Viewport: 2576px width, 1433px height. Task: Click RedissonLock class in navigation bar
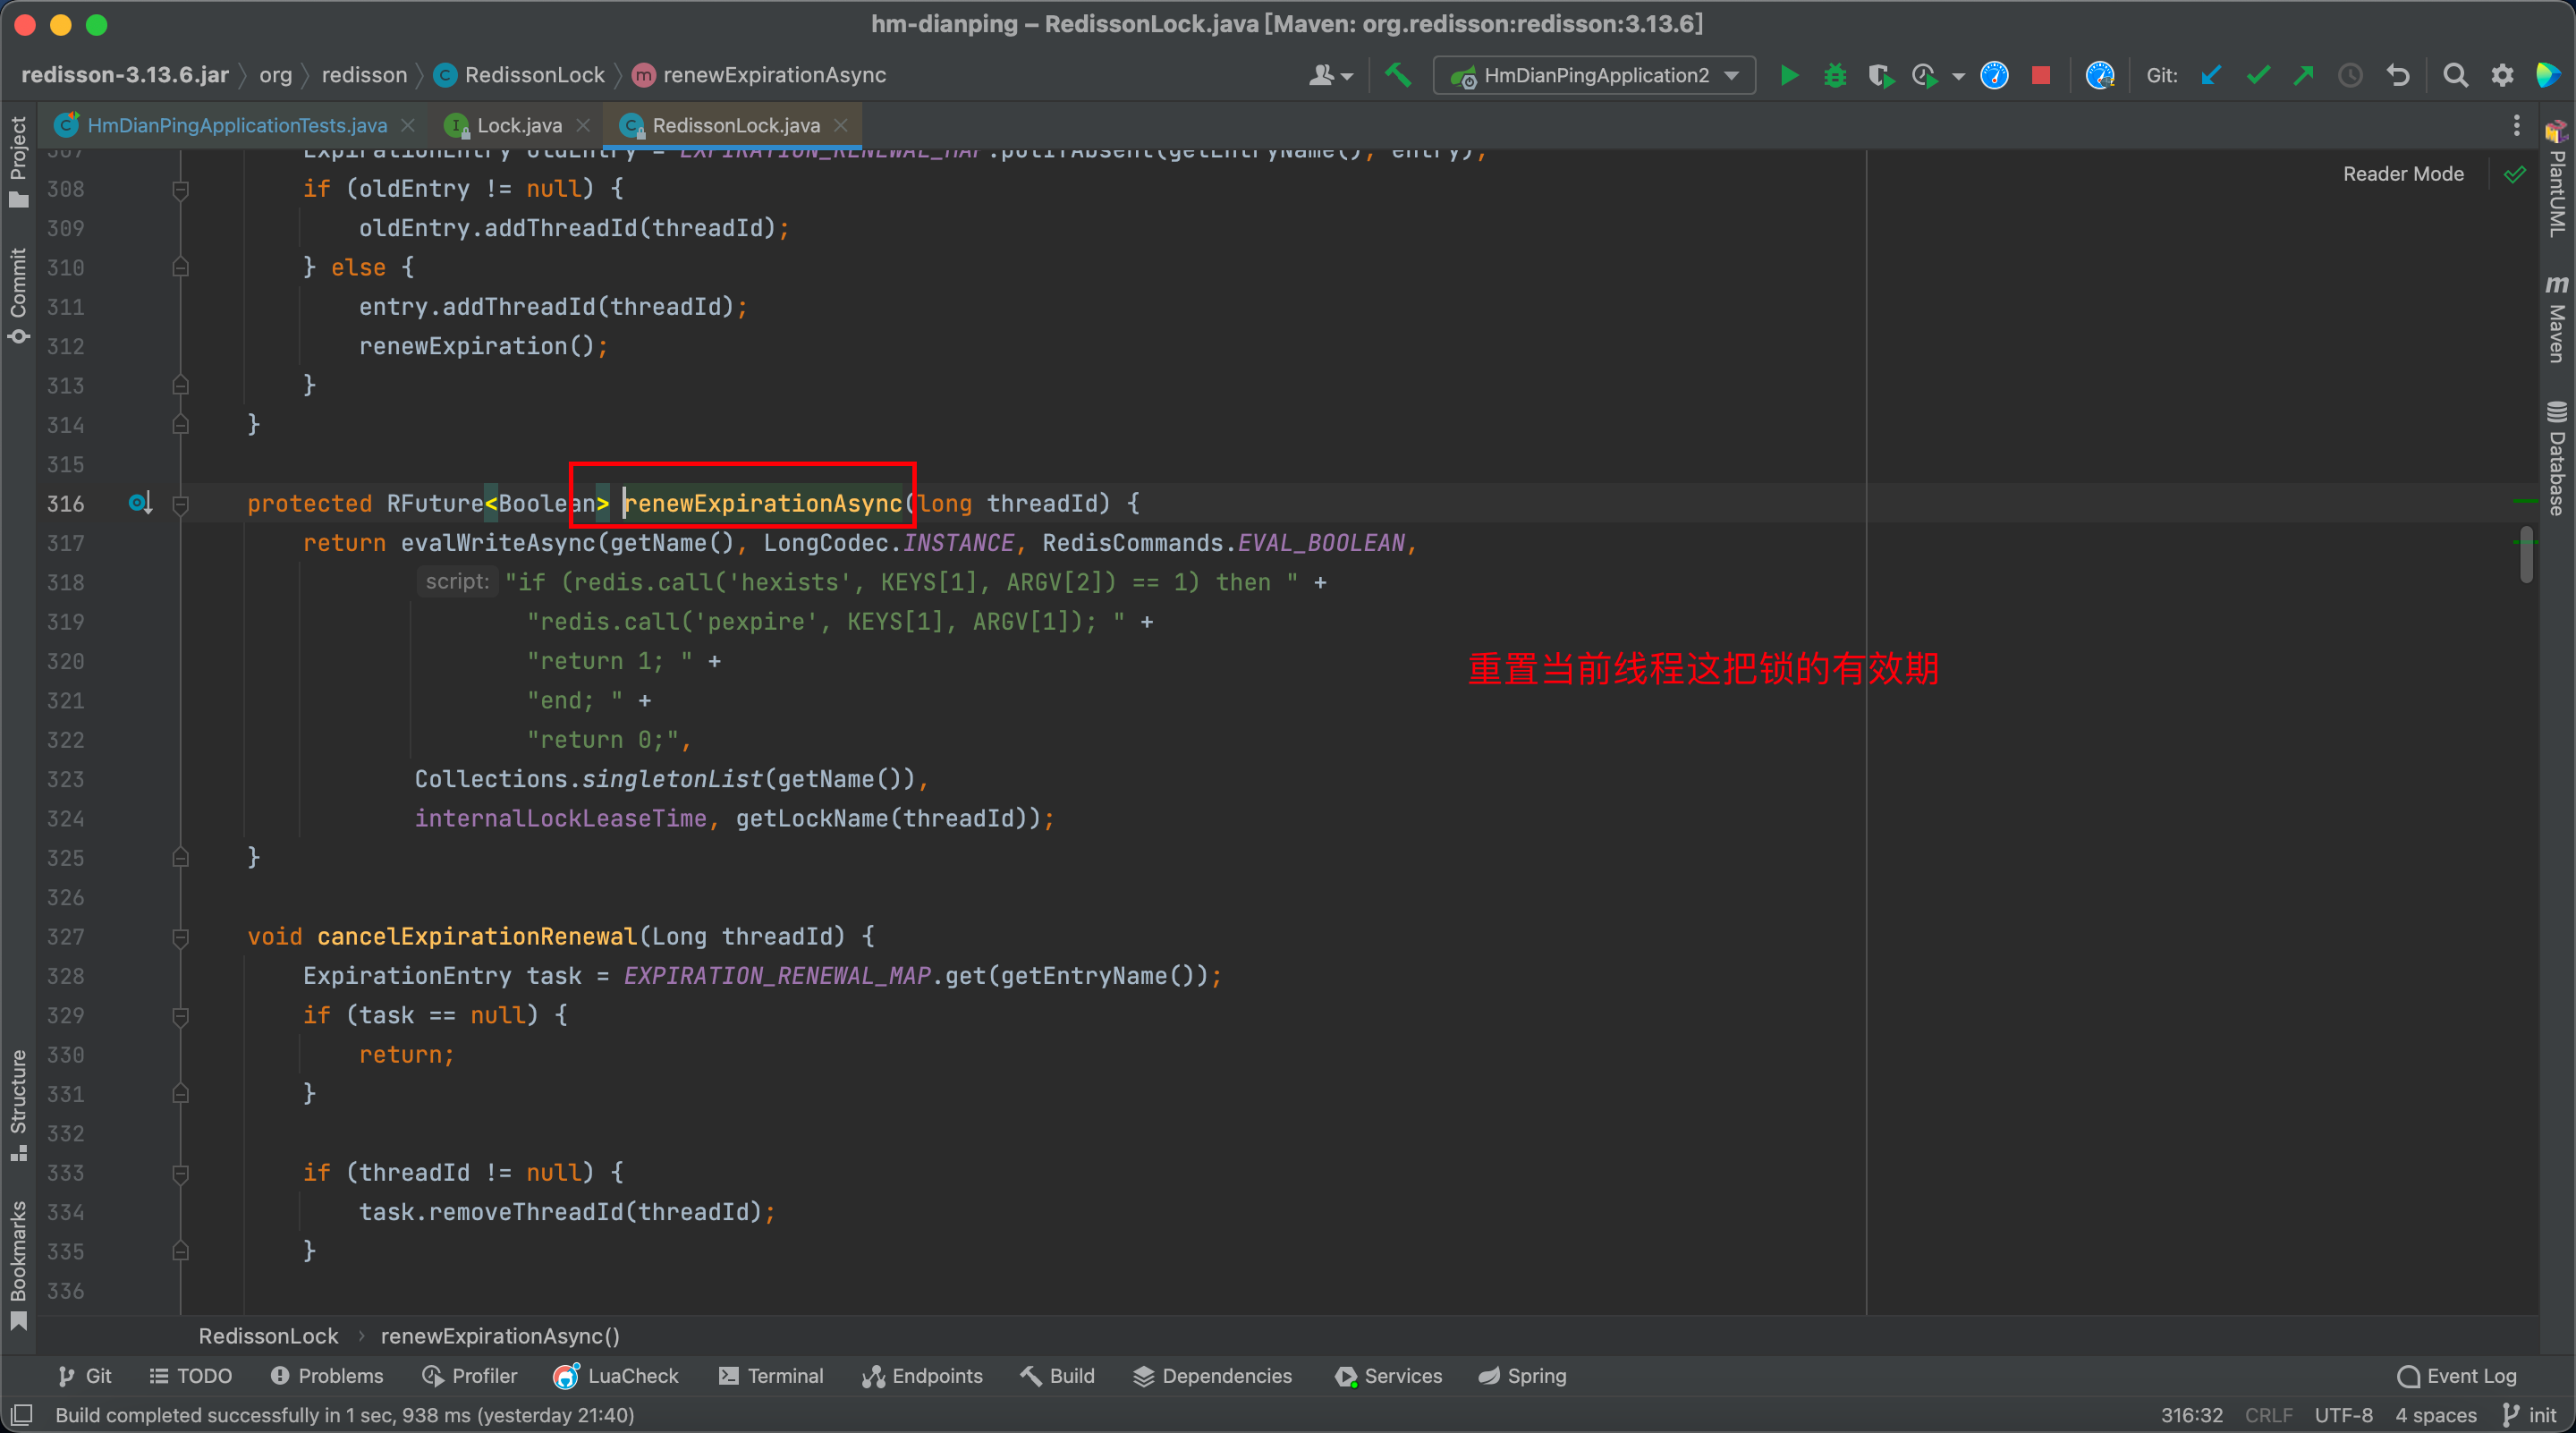pos(520,75)
